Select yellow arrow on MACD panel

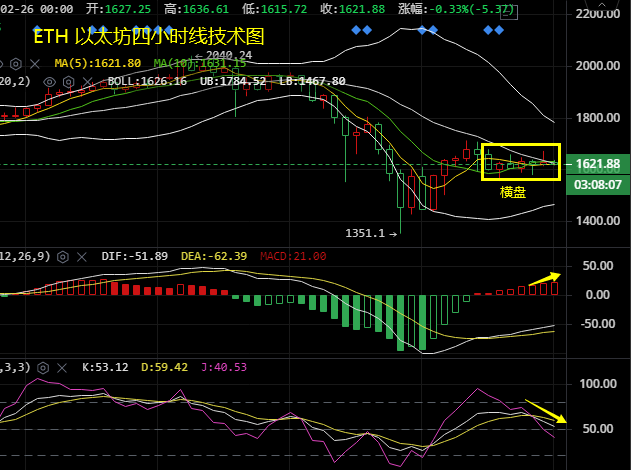coord(545,276)
